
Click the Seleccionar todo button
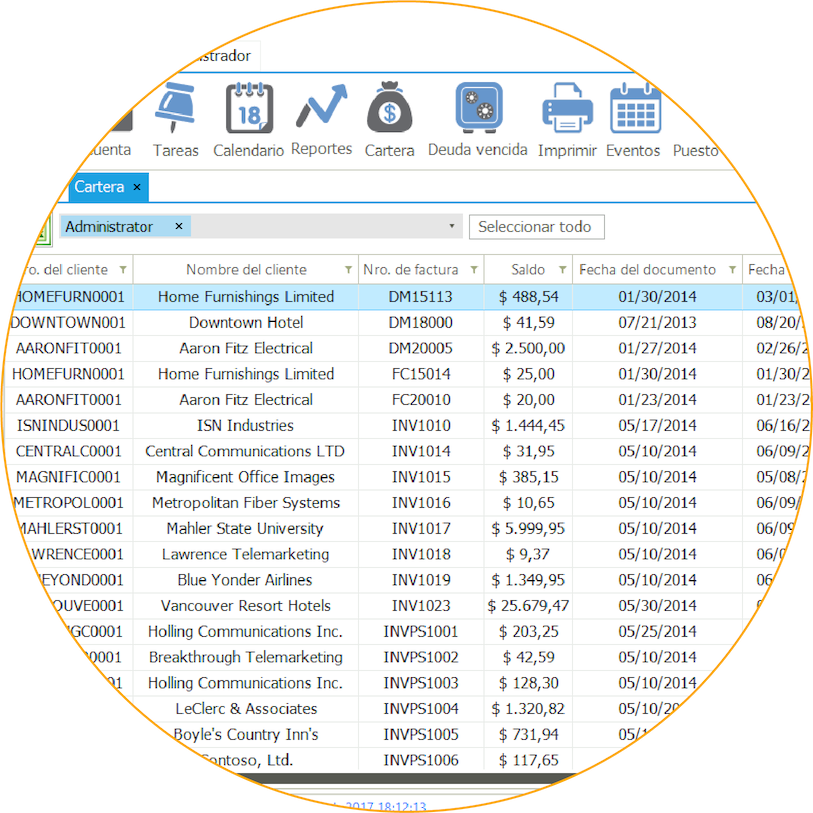[537, 227]
